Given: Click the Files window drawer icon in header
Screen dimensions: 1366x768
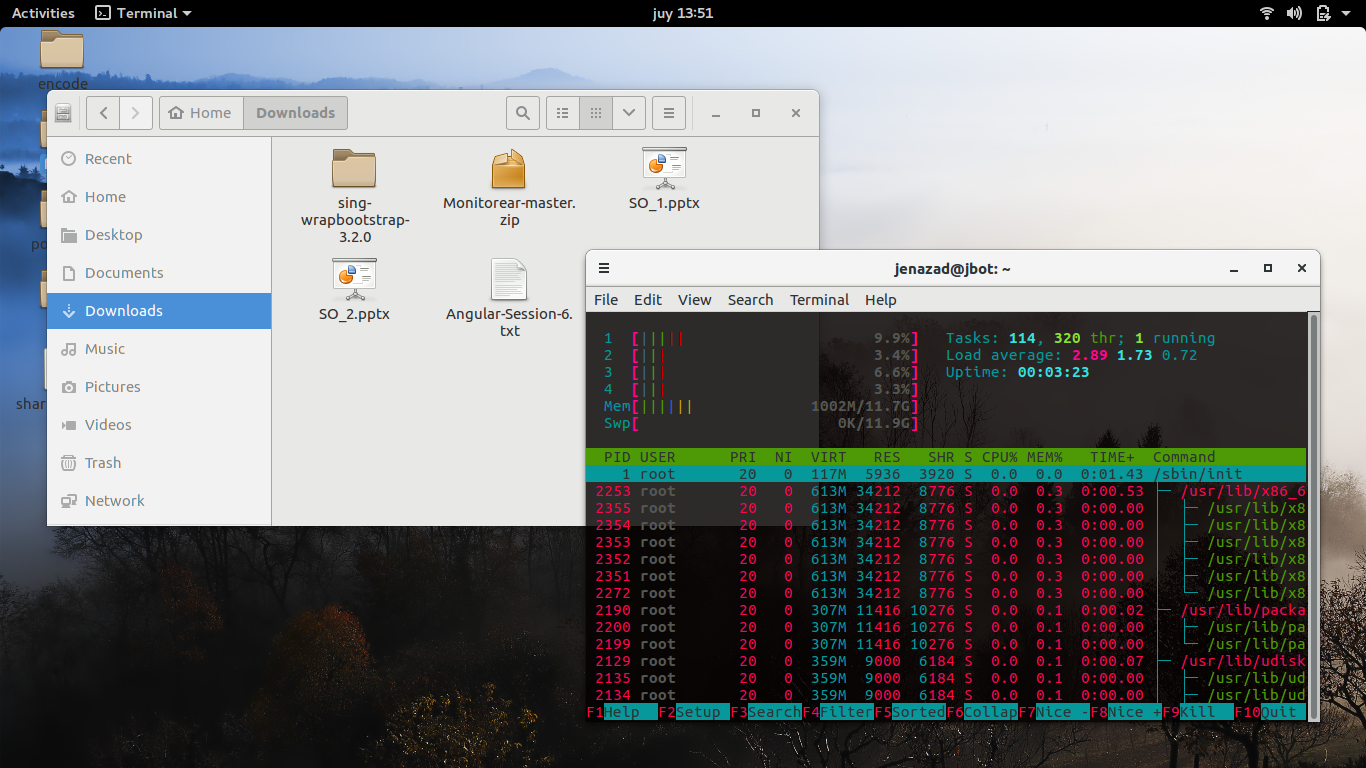Looking at the screenshot, I should (x=63, y=113).
